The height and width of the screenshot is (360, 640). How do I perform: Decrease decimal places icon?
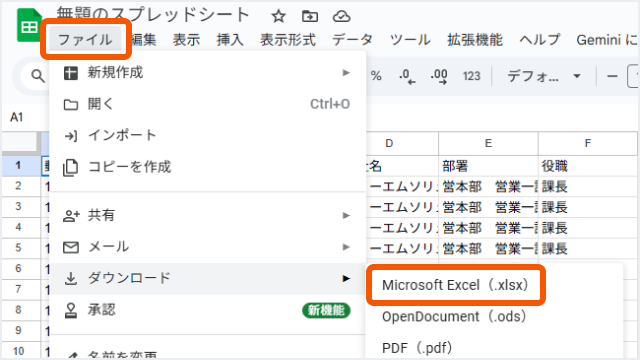(x=407, y=76)
